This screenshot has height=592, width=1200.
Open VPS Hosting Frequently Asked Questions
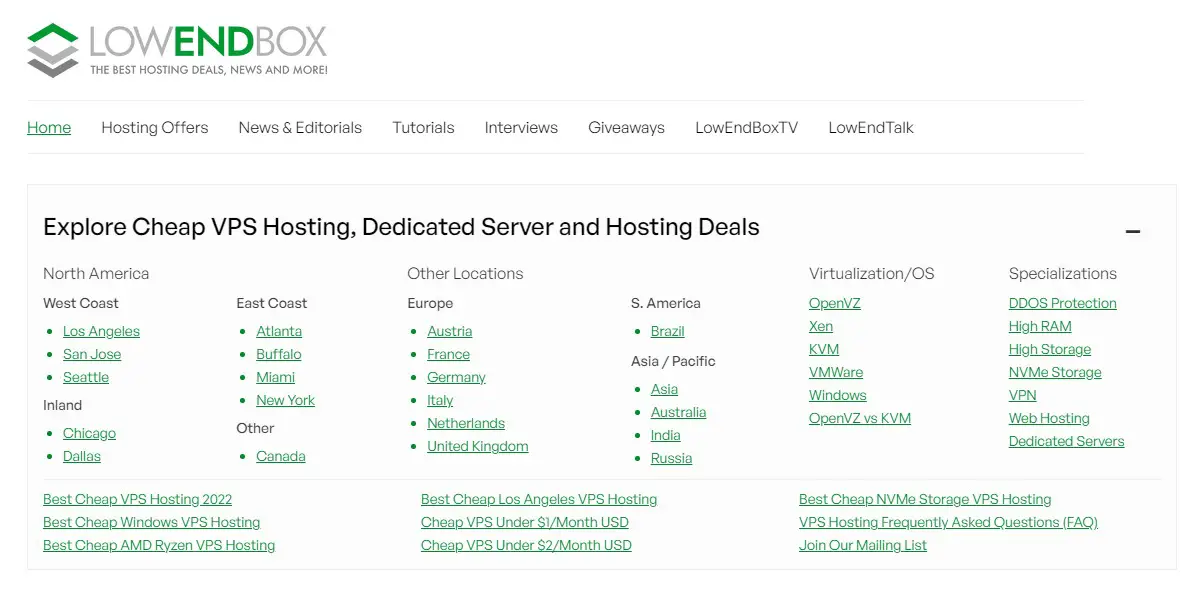(x=948, y=522)
